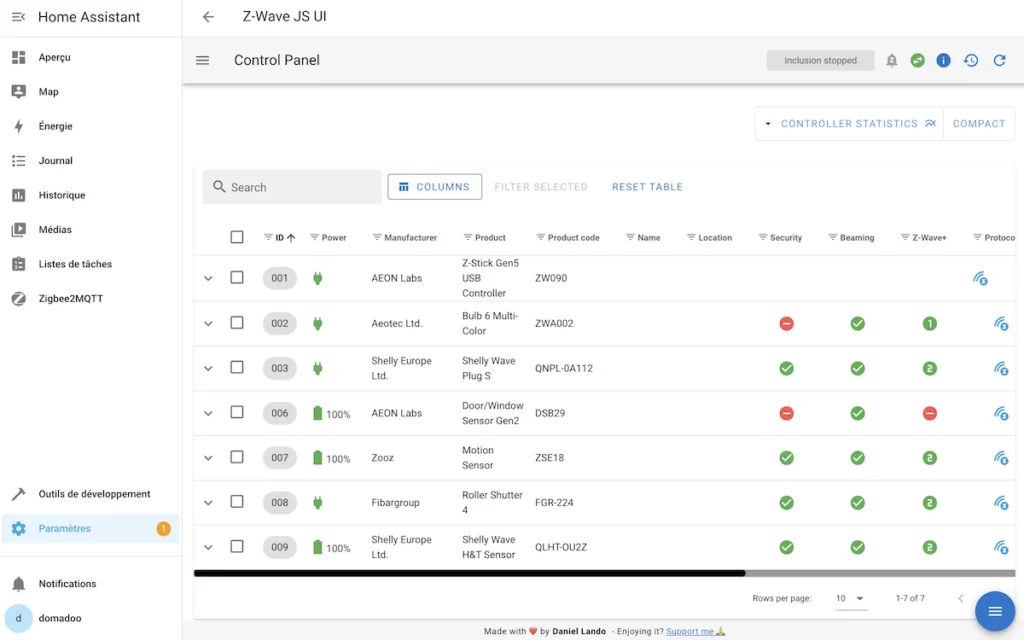Expand the row for node 007 Zooz
1024x640 pixels.
click(x=208, y=458)
